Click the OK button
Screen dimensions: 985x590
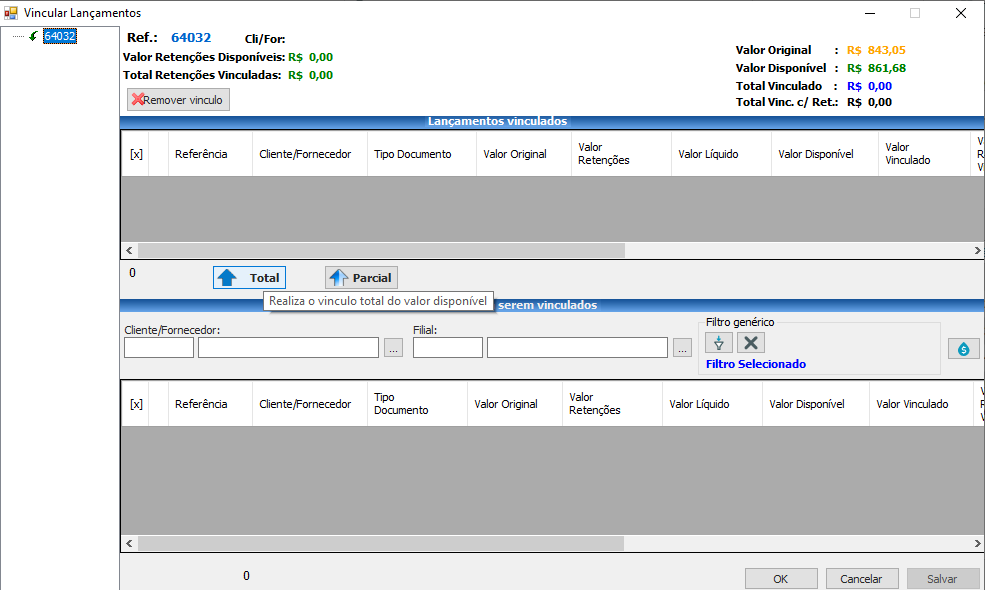tap(780, 579)
